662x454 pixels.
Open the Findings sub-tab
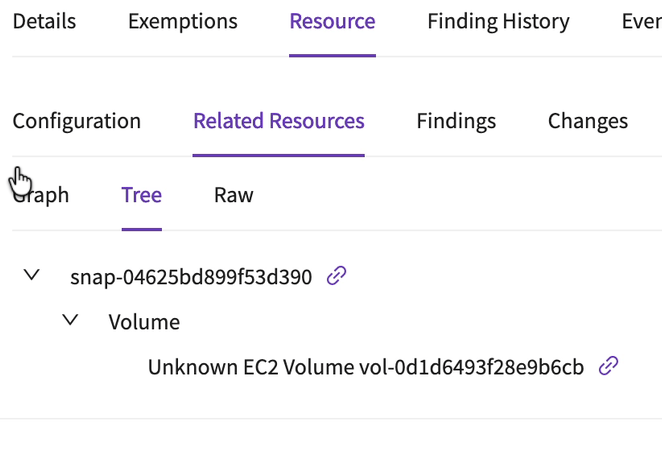[456, 121]
